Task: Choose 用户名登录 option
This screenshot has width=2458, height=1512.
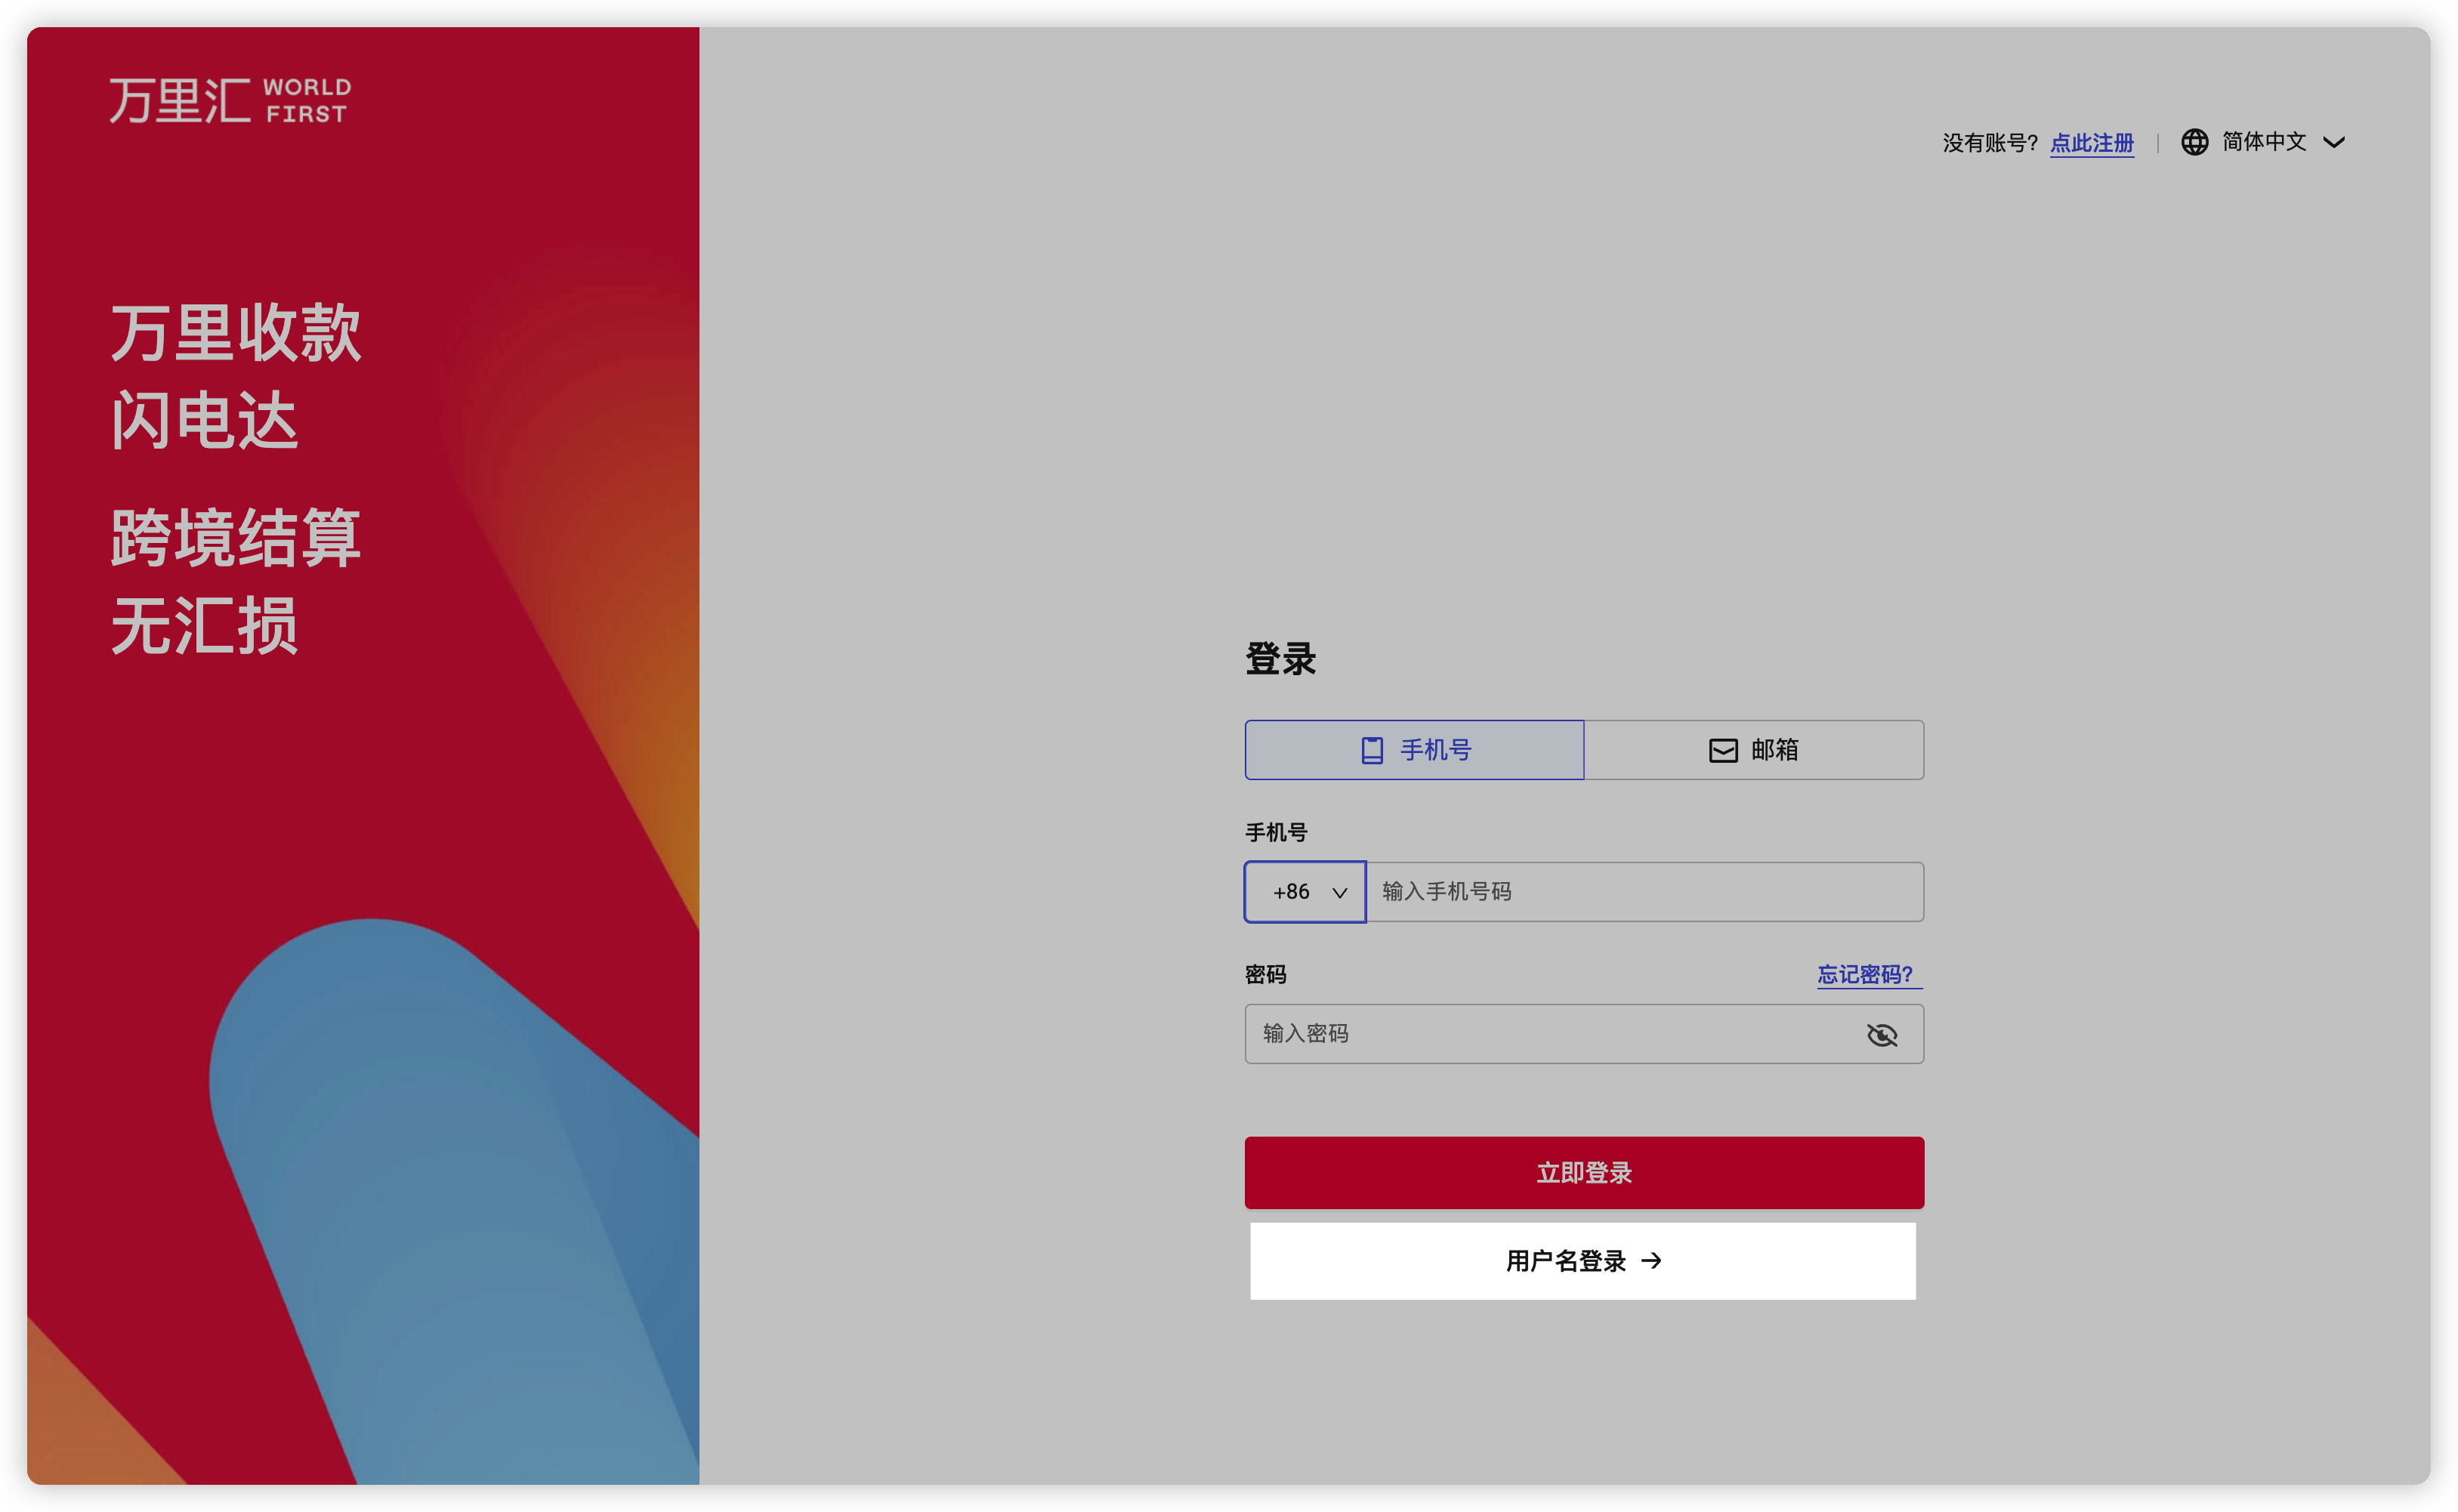Action: (x=1566, y=1261)
